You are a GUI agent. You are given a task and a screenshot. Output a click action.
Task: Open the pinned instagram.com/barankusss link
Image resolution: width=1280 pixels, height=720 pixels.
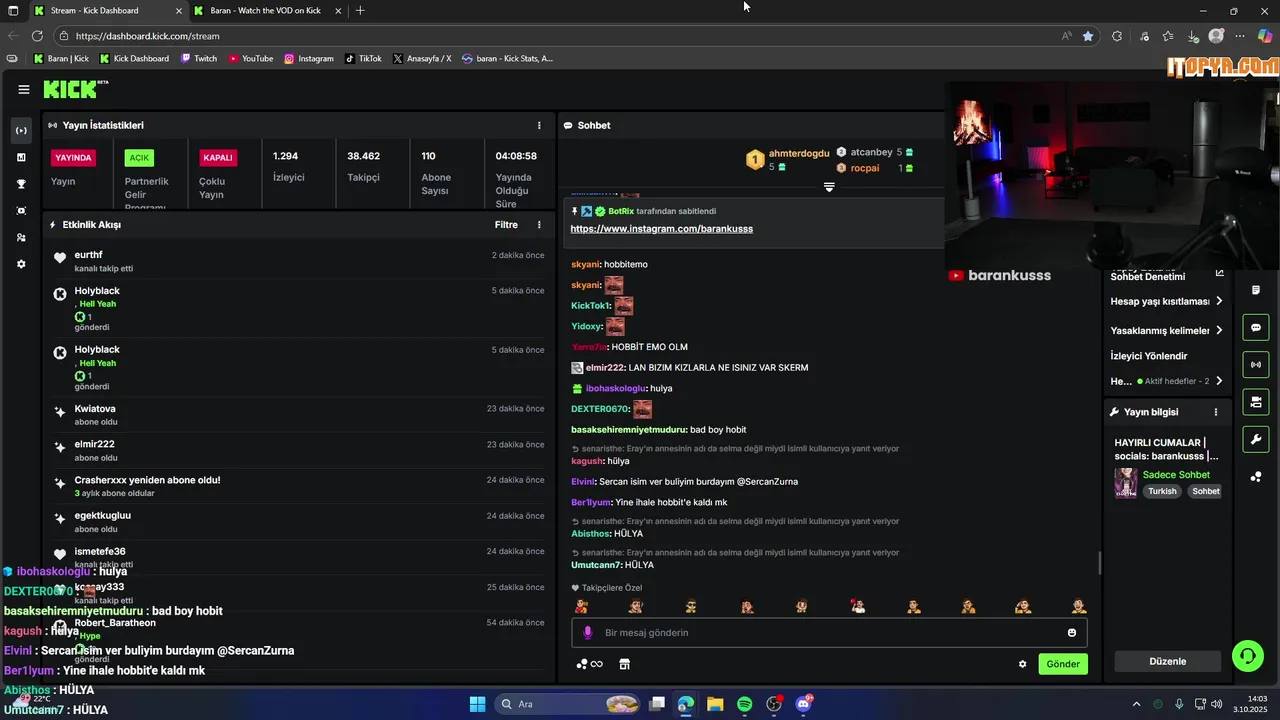[x=661, y=229]
